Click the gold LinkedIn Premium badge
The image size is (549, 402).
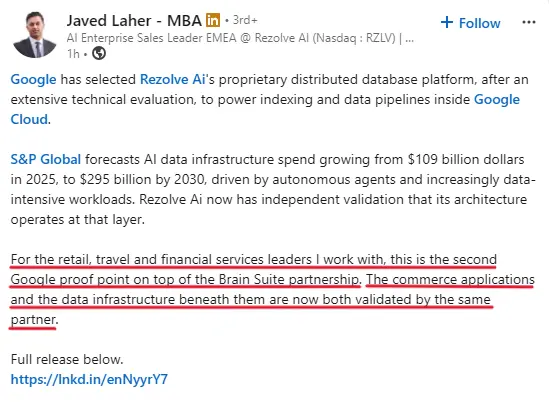click(213, 20)
